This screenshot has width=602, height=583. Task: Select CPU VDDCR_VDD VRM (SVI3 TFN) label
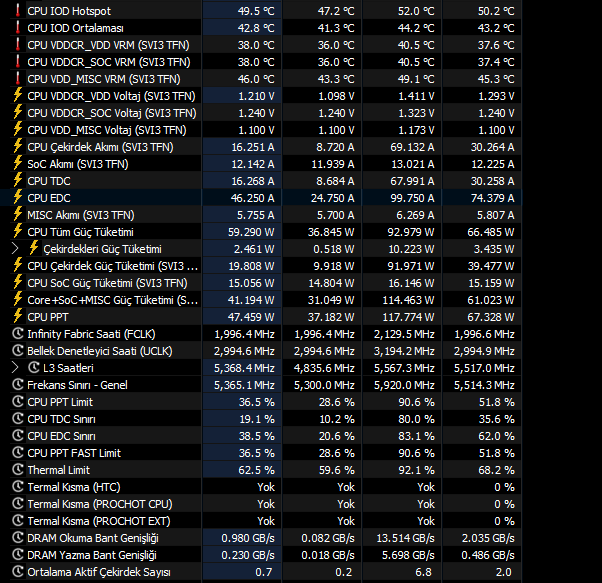[109, 45]
